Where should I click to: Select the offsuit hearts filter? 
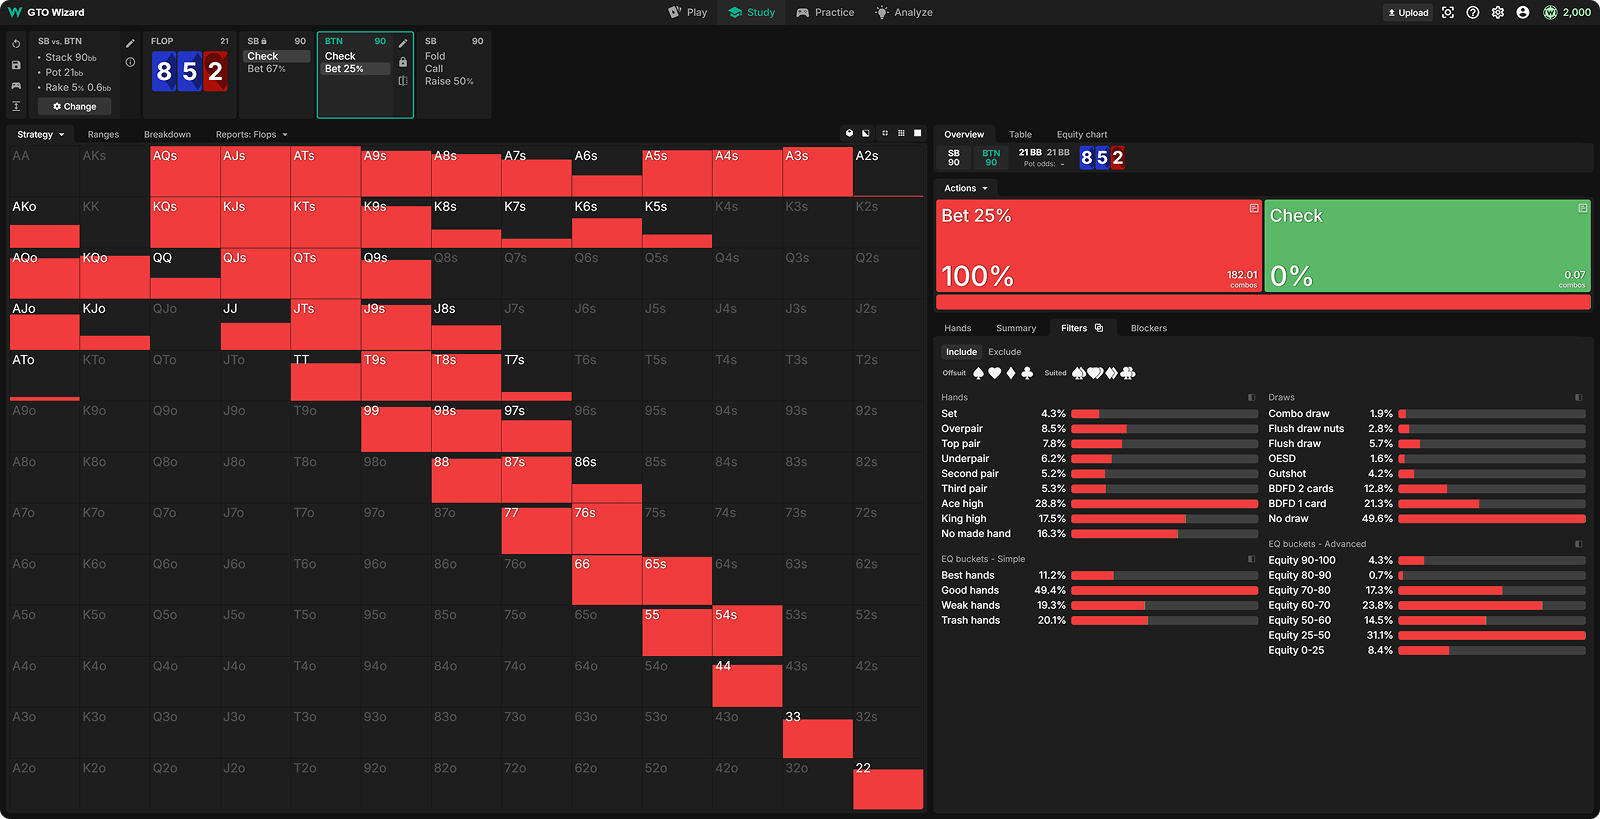(x=994, y=373)
